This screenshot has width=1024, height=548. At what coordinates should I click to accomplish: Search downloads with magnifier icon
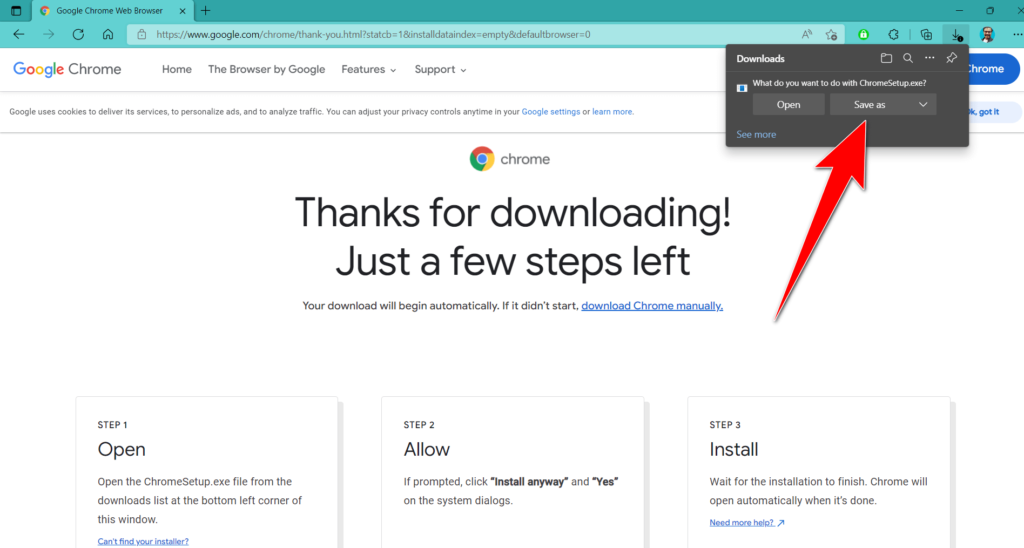coord(908,58)
